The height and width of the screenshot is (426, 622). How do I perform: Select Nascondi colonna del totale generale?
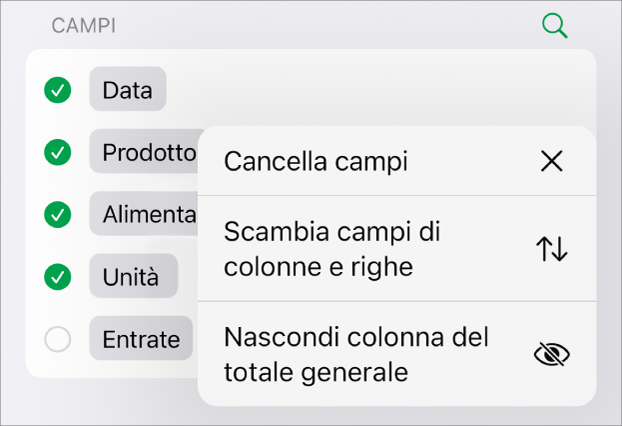[356, 354]
